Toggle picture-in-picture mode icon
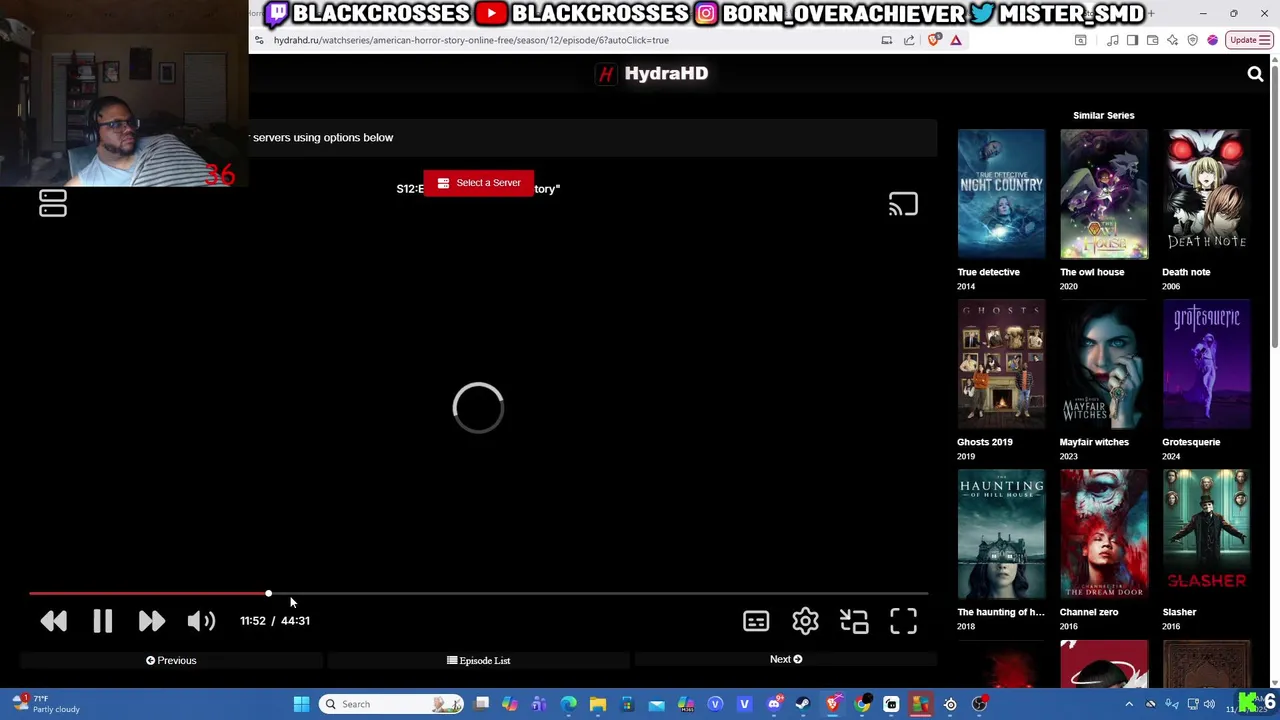The height and width of the screenshot is (720, 1280). tap(854, 621)
